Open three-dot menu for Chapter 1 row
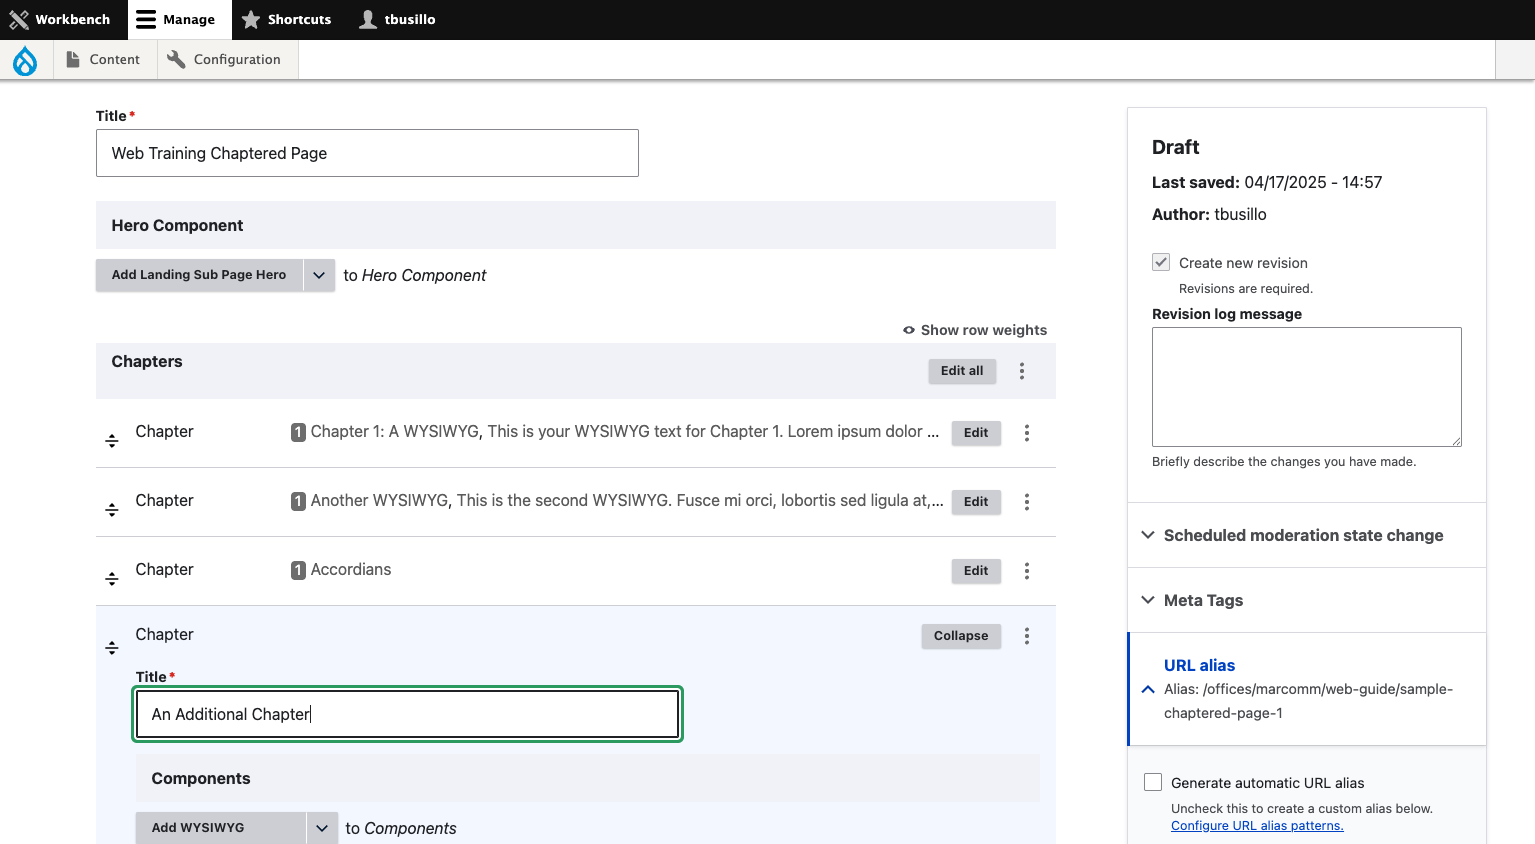This screenshot has width=1535, height=844. [x=1027, y=433]
